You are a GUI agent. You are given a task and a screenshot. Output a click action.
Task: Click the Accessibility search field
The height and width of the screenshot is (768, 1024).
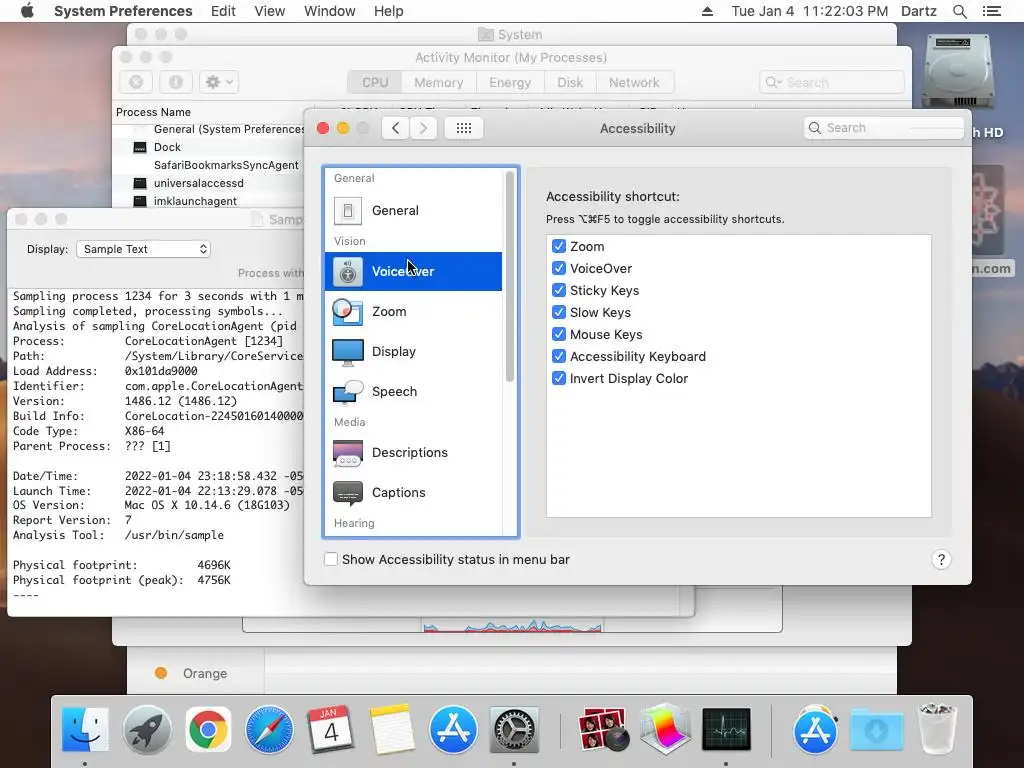pyautogui.click(x=884, y=128)
